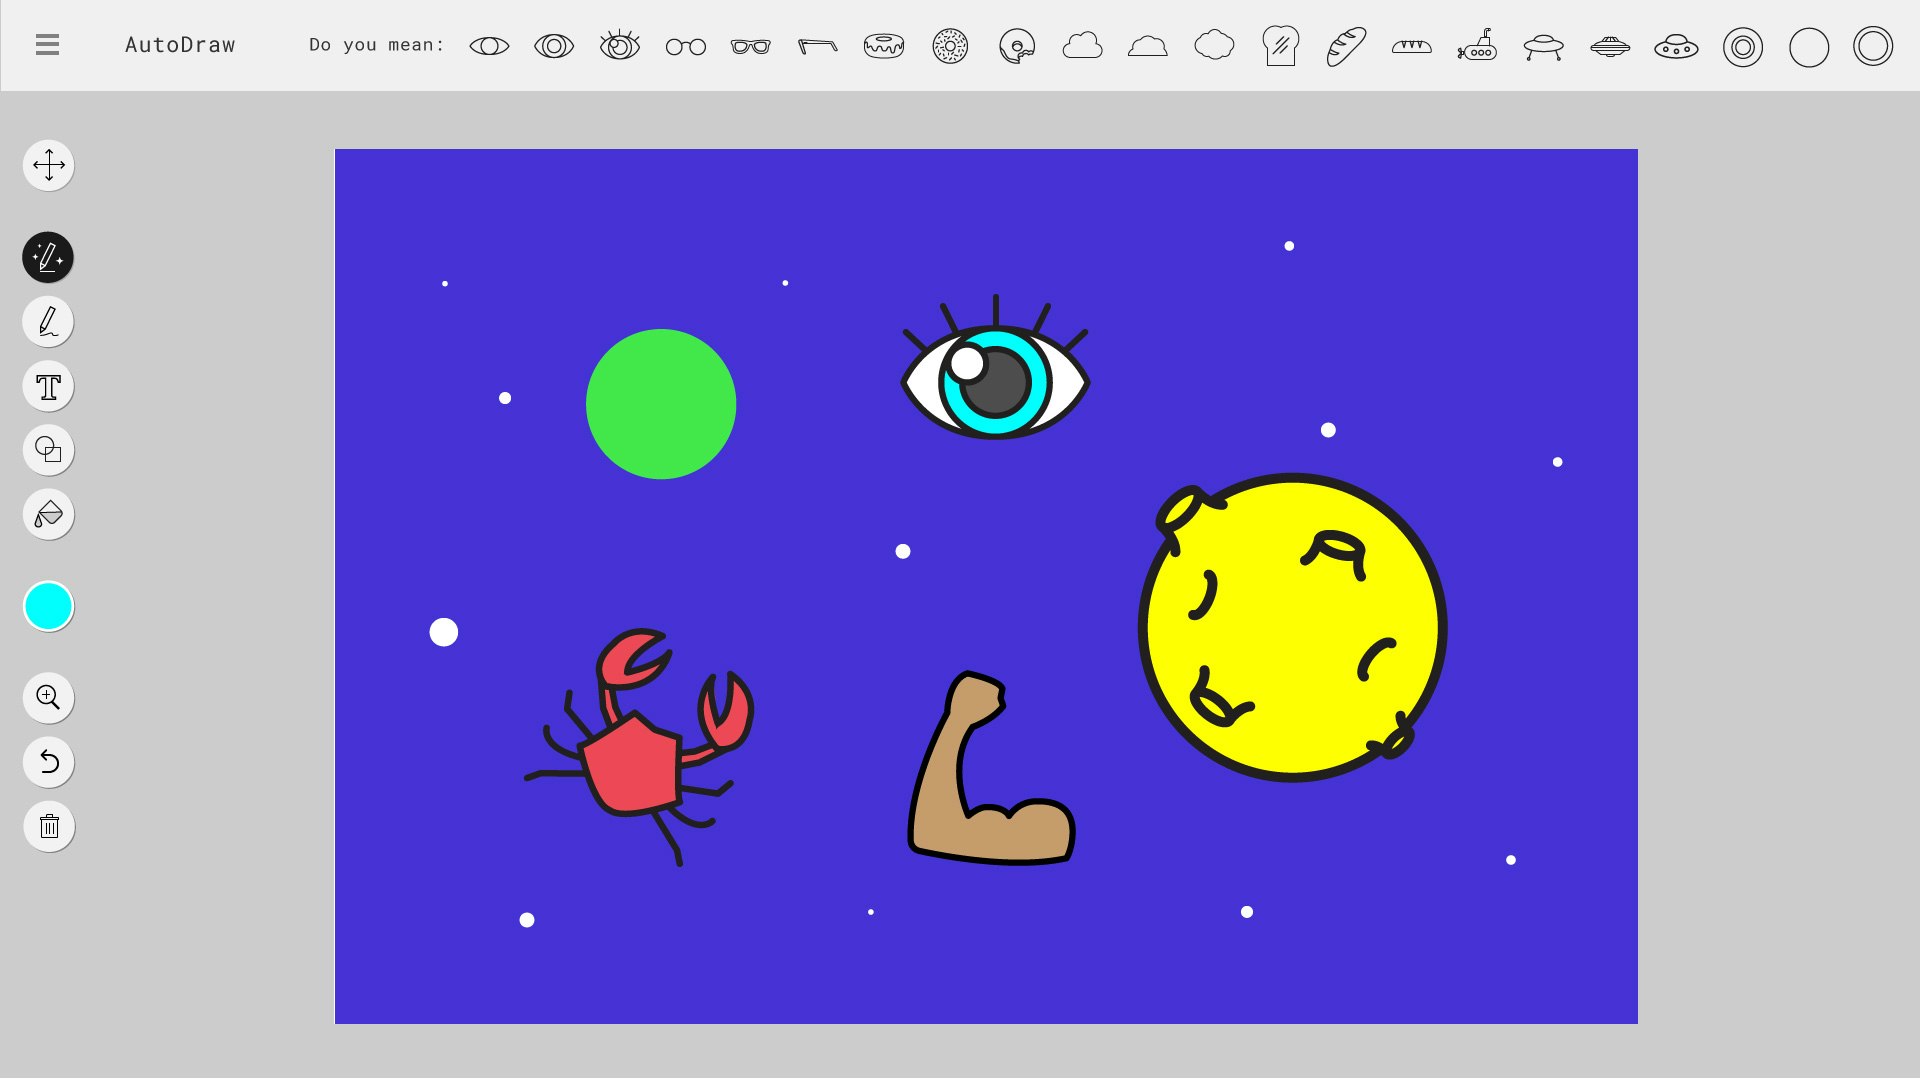Choose the flying saucer suggestion
This screenshot has width=1920, height=1080.
coord(1543,45)
